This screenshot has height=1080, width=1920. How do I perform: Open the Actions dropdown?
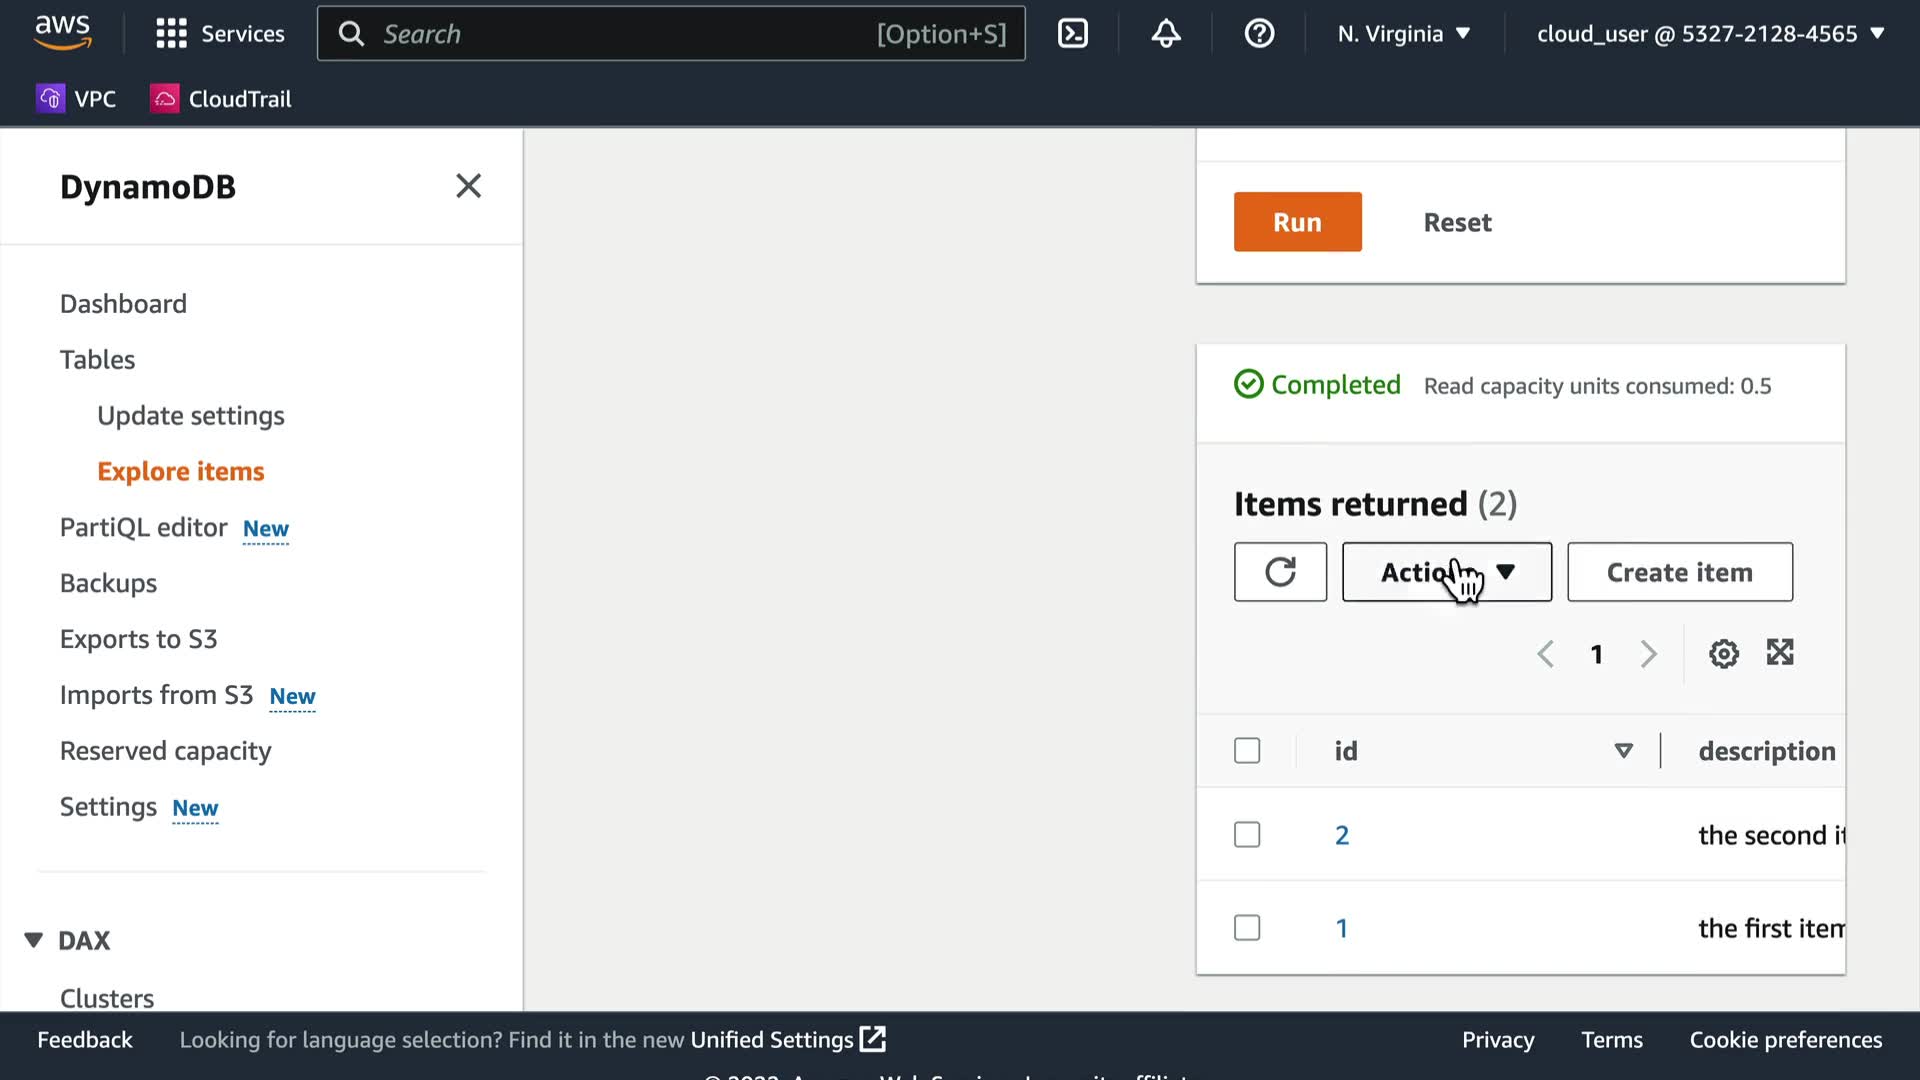(1446, 572)
